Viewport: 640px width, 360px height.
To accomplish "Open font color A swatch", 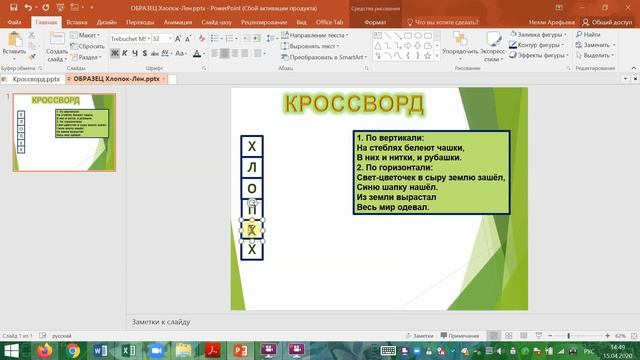I will tap(197, 53).
